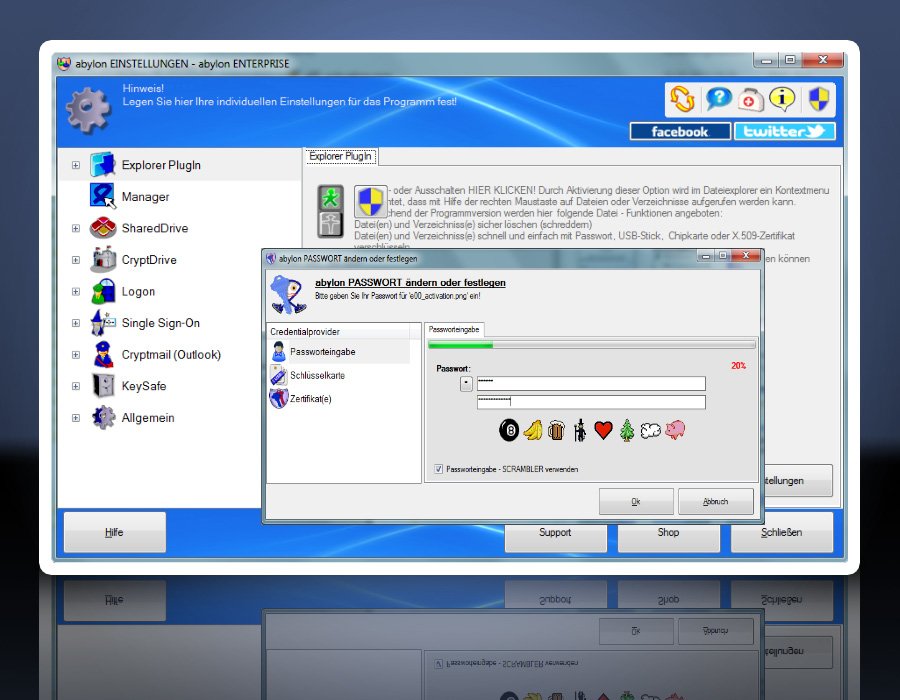Toggle Passworteingabe SCRAMBLER verwenden checkbox
Viewport: 900px width, 700px height.
(439, 469)
